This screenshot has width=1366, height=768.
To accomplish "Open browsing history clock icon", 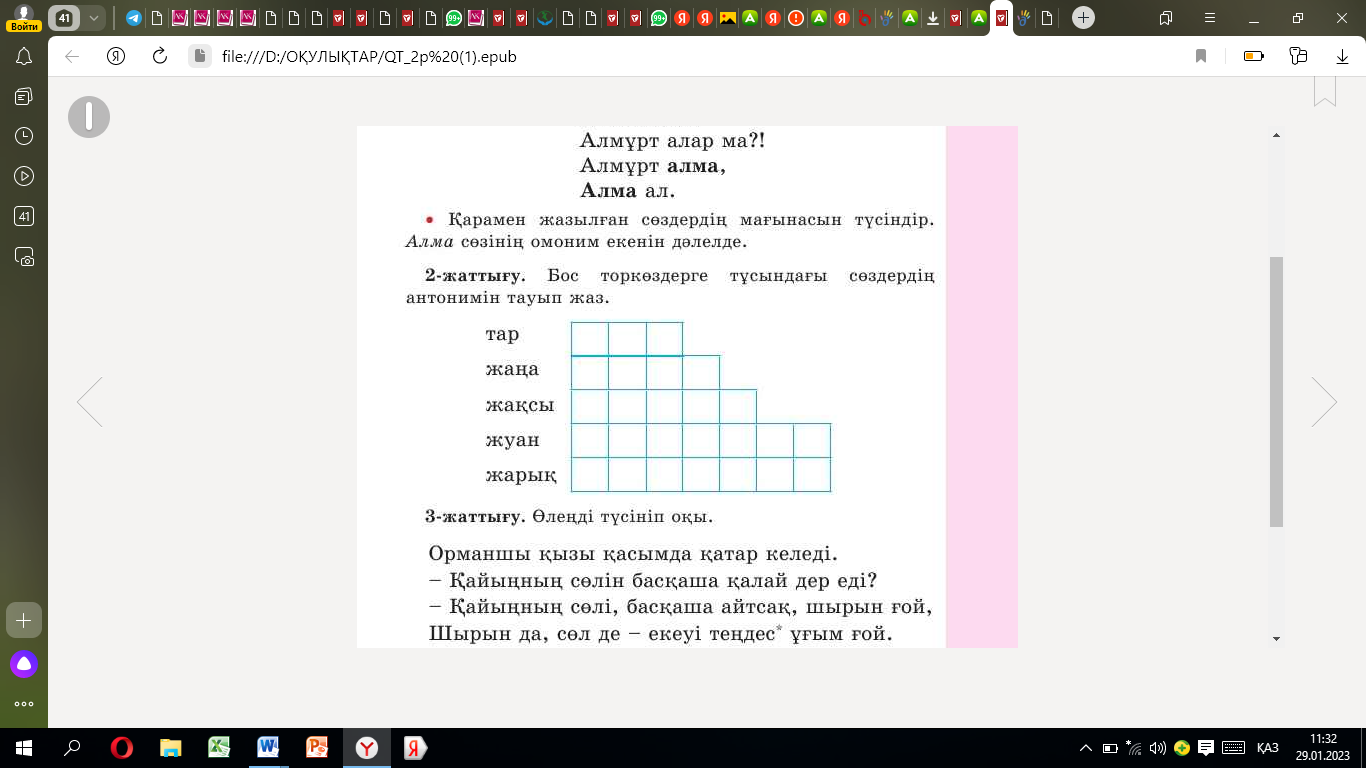I will click(x=24, y=136).
